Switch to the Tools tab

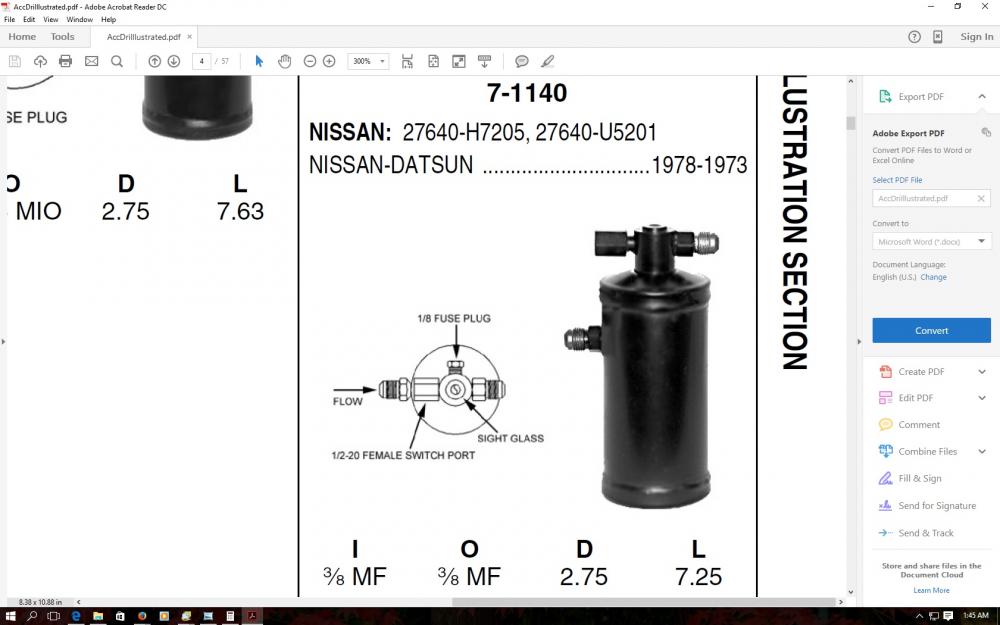tap(62, 36)
